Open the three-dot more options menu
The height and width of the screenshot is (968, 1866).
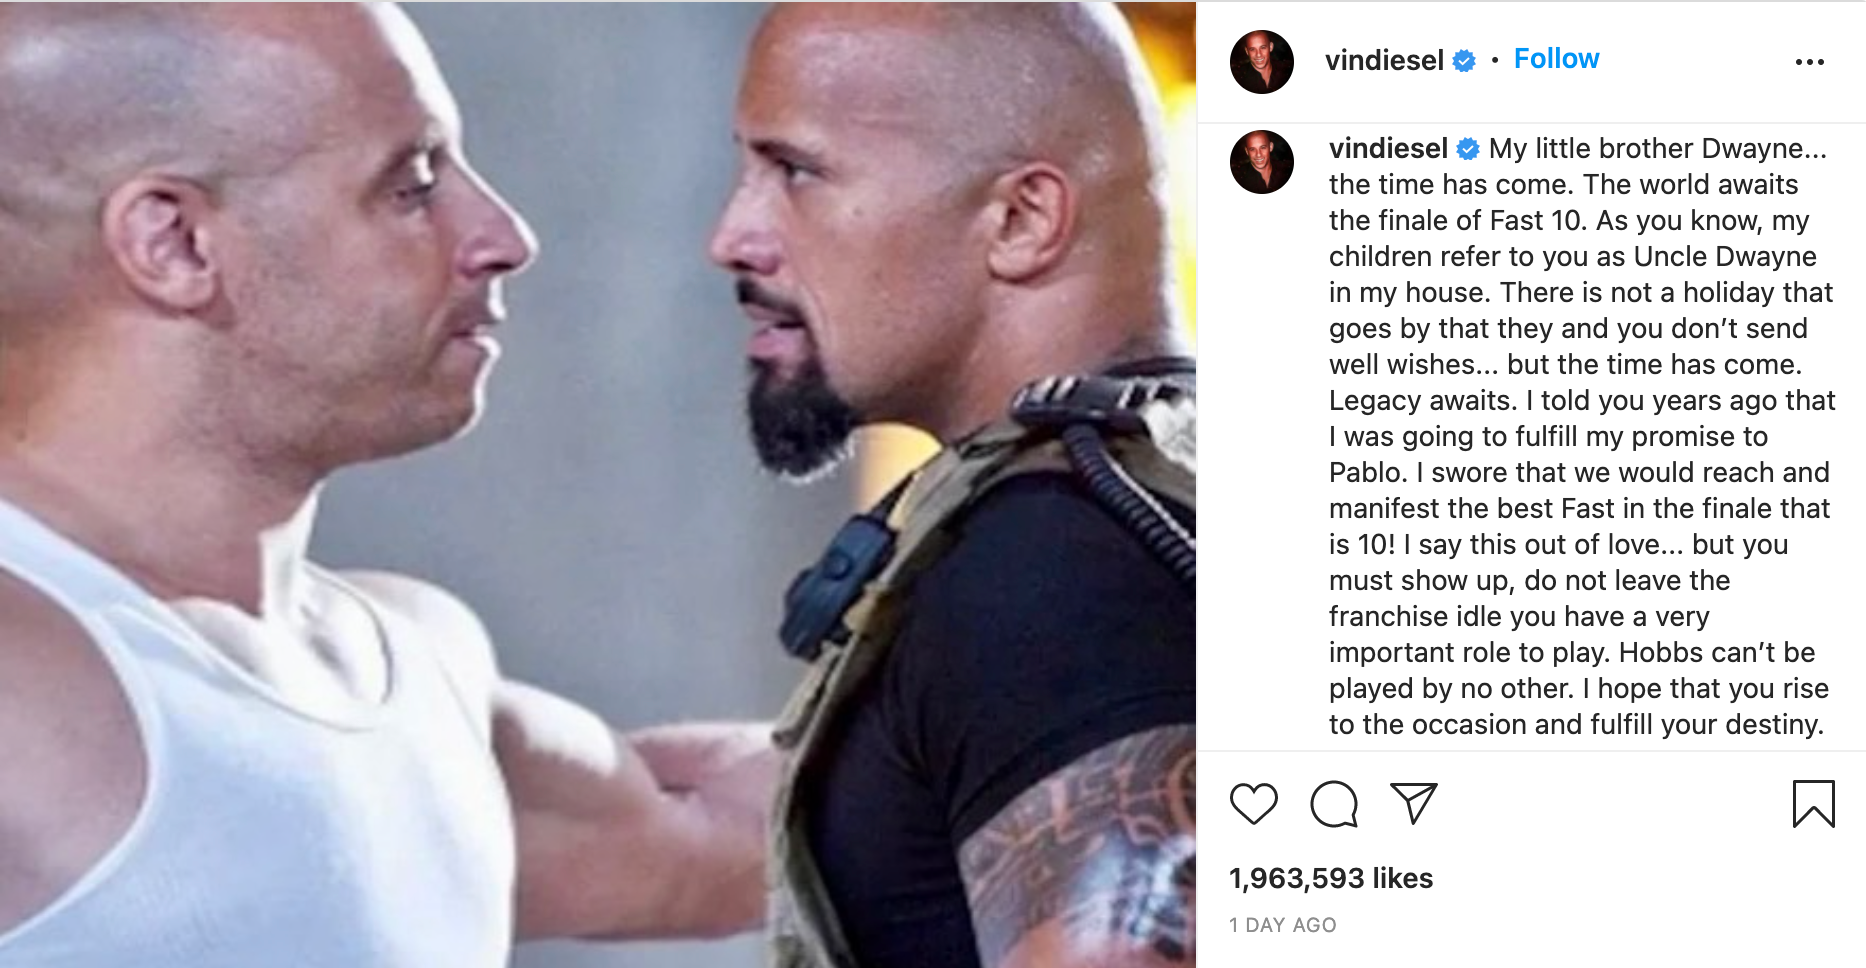point(1809,62)
